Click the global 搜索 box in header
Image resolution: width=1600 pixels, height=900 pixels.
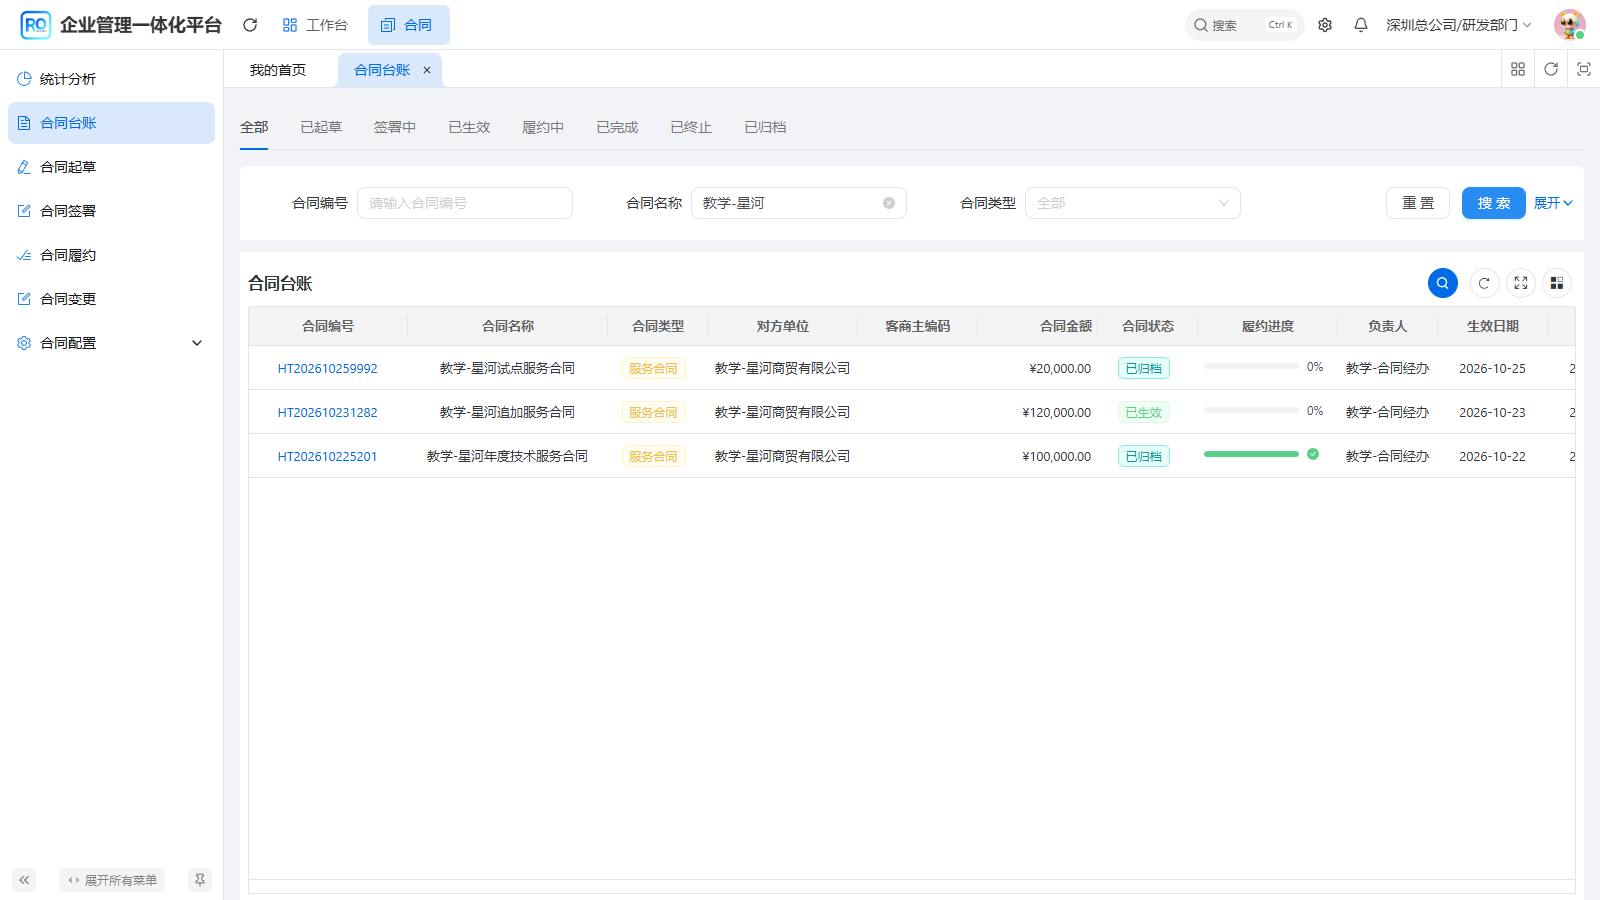click(x=1244, y=25)
